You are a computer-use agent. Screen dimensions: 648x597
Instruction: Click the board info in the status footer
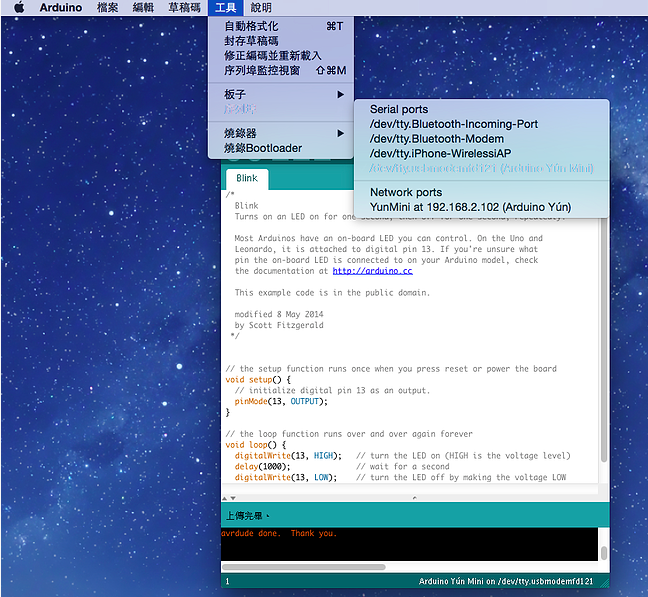pos(506,581)
